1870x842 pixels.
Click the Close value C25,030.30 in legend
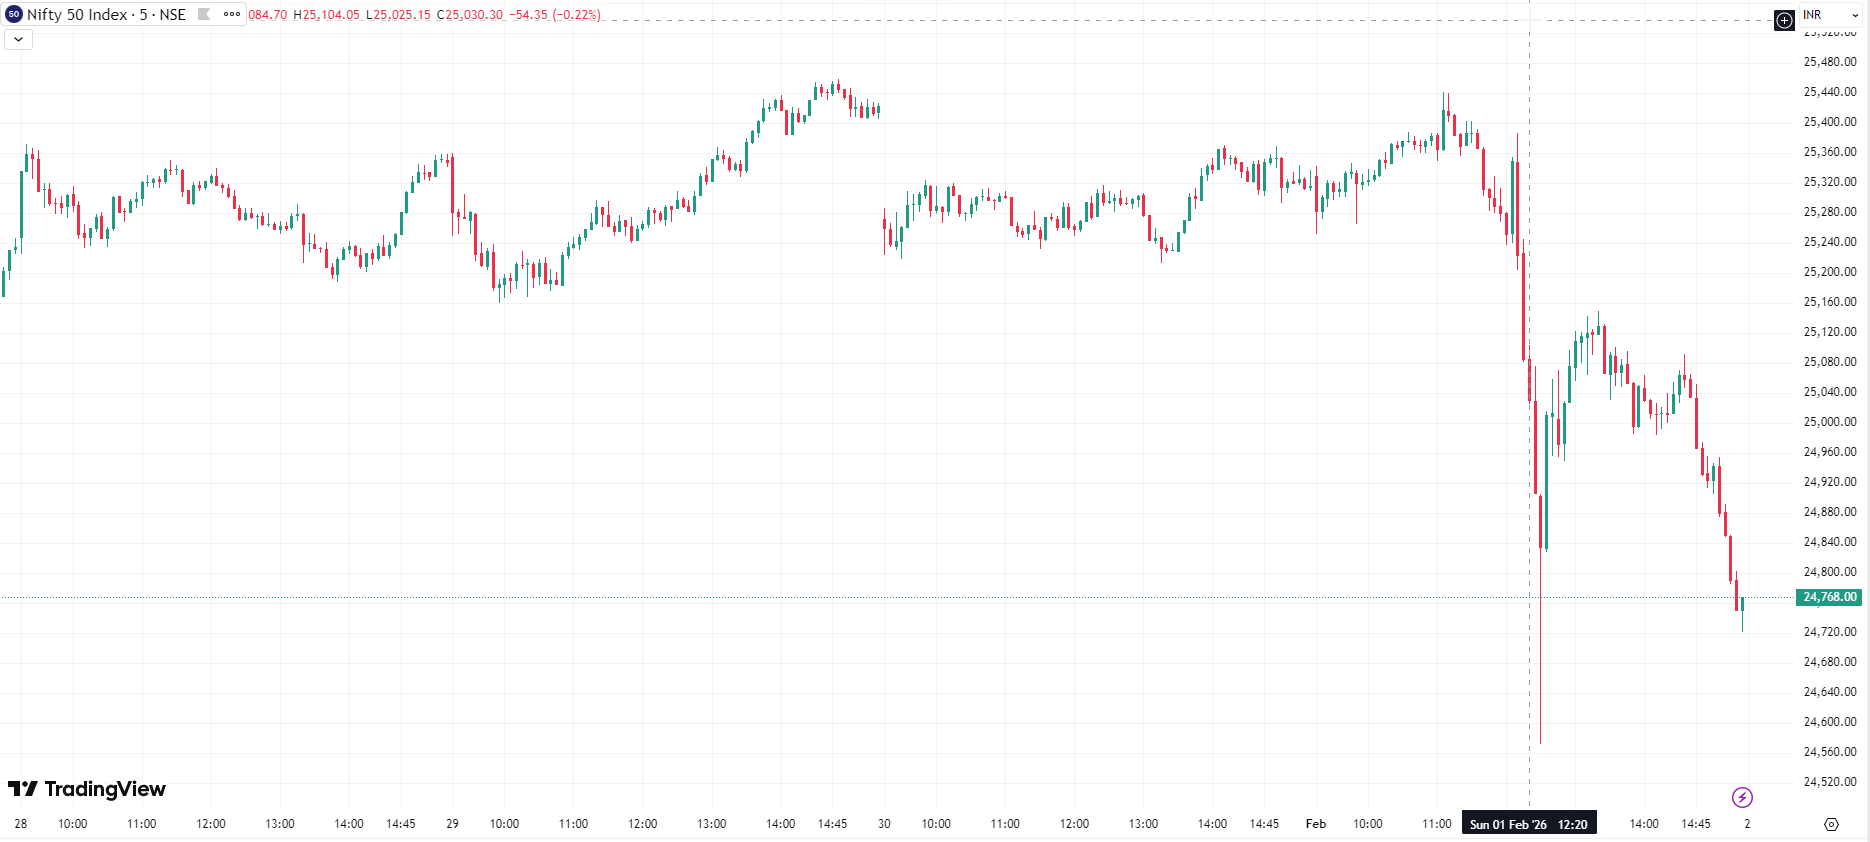(470, 15)
